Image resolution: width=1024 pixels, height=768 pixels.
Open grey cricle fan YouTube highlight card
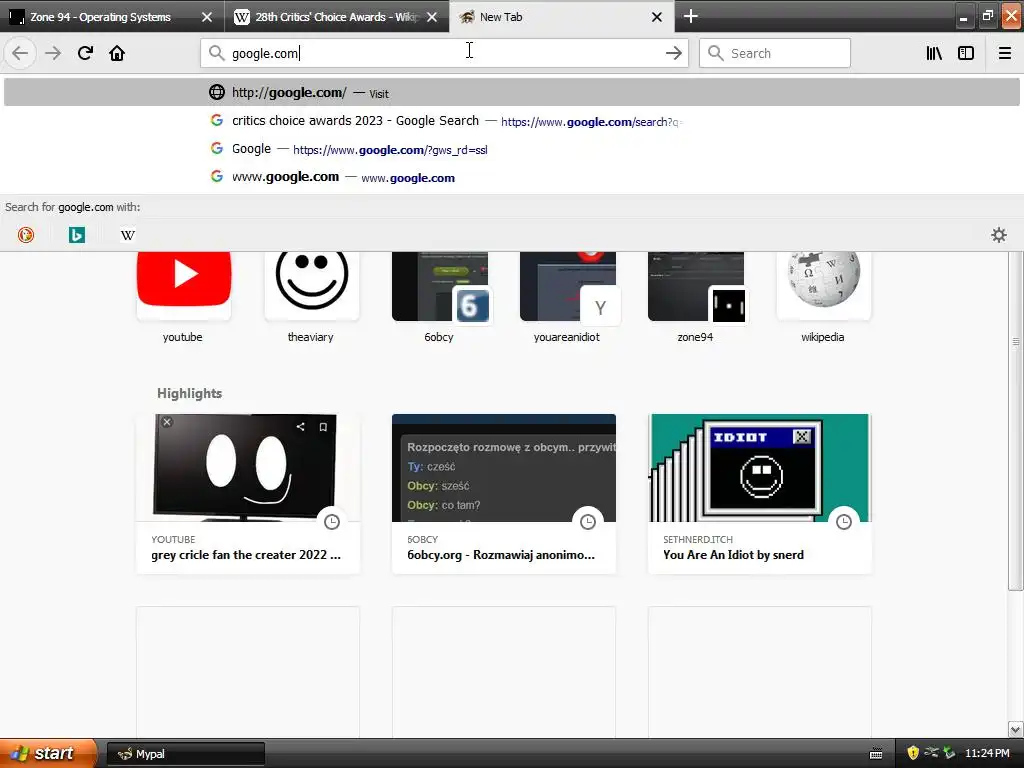pyautogui.click(x=248, y=494)
